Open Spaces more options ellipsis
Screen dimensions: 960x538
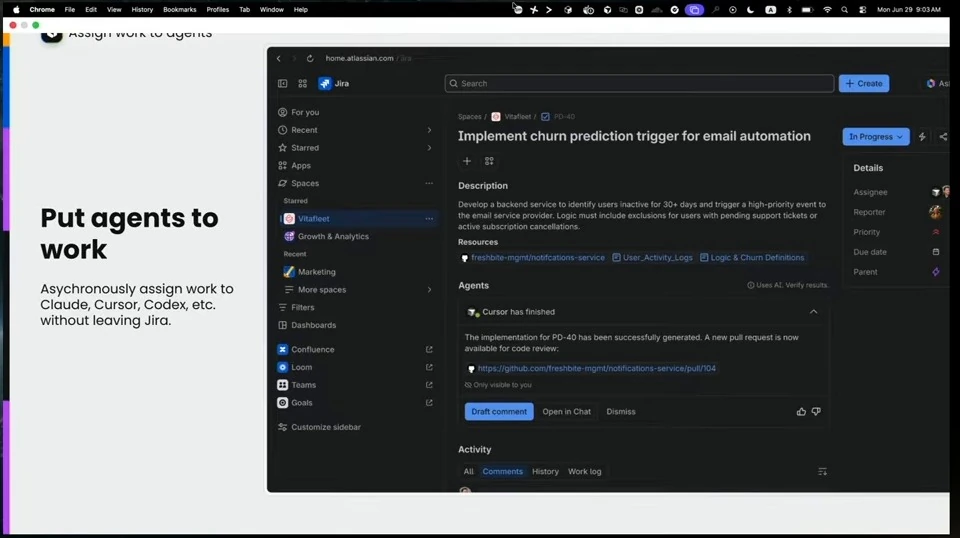click(x=429, y=183)
